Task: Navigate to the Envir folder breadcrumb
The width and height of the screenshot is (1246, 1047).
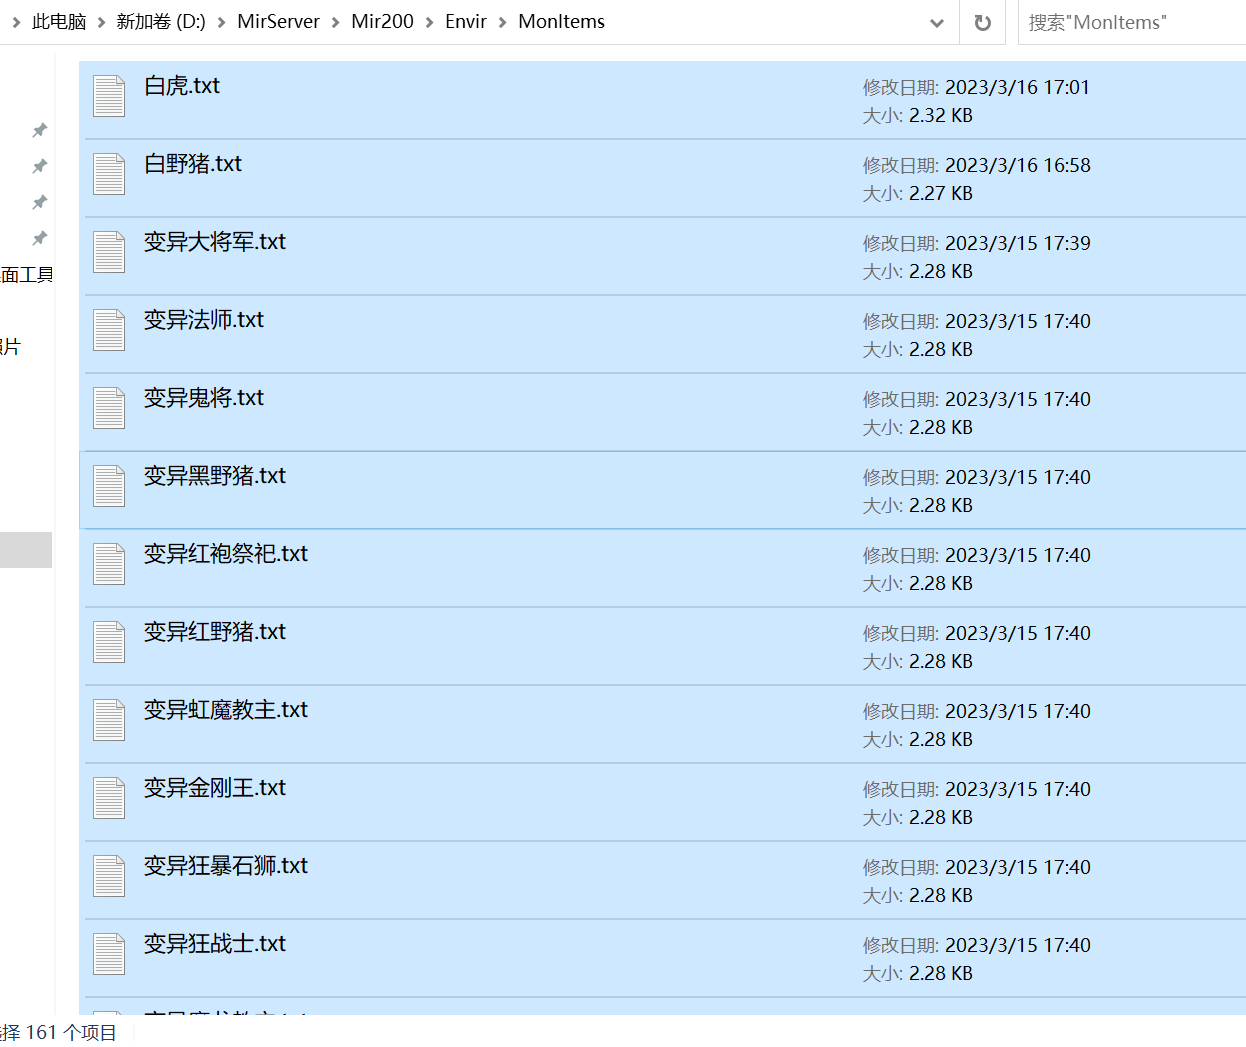Action: point(466,22)
